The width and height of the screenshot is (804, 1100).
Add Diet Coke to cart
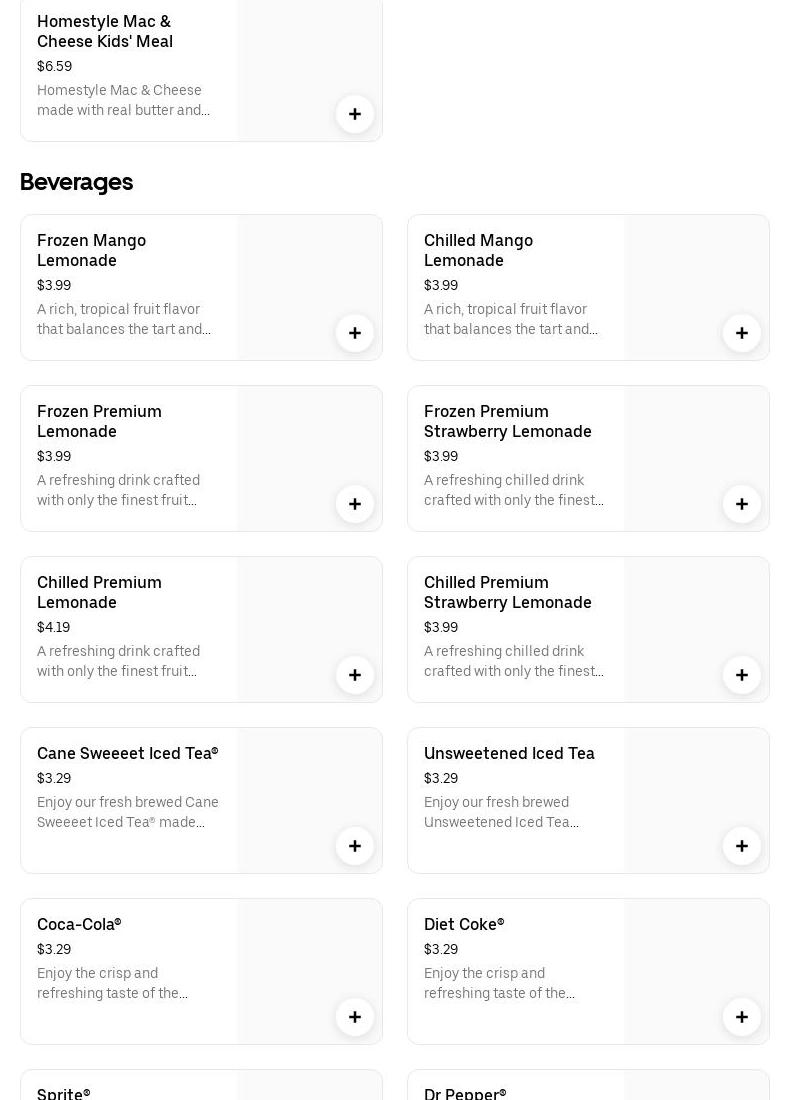(x=742, y=1017)
